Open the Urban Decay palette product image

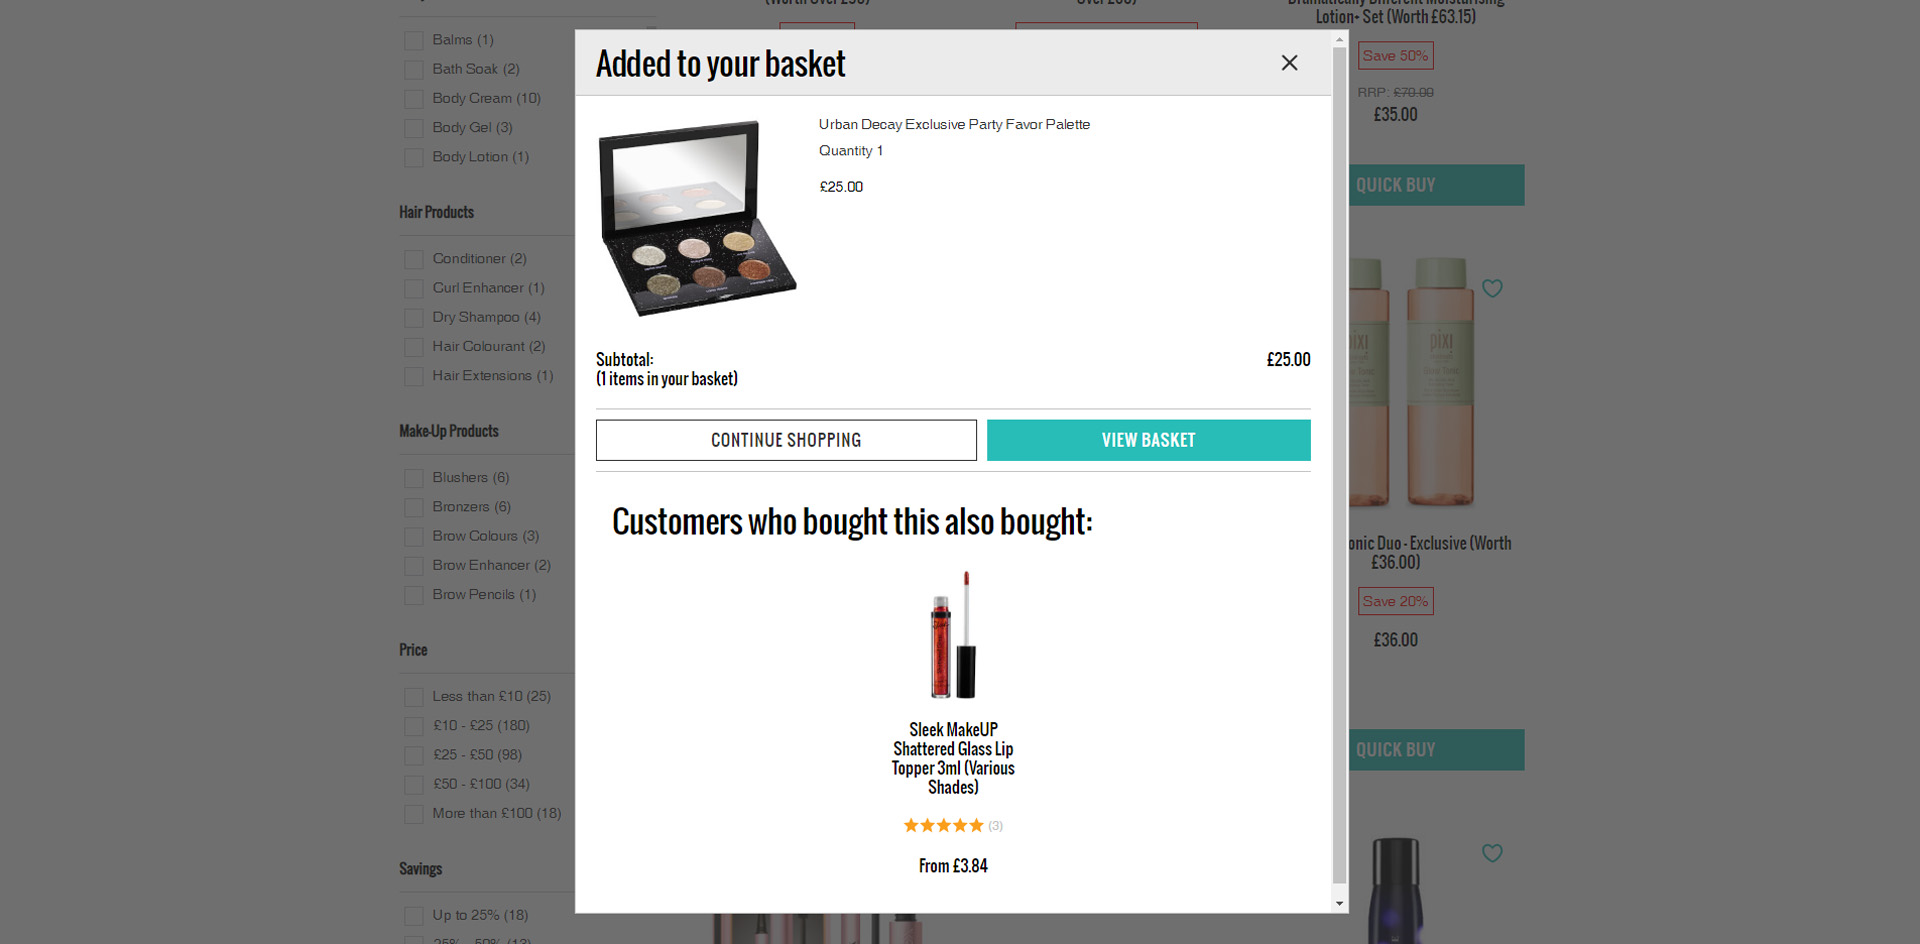(697, 217)
